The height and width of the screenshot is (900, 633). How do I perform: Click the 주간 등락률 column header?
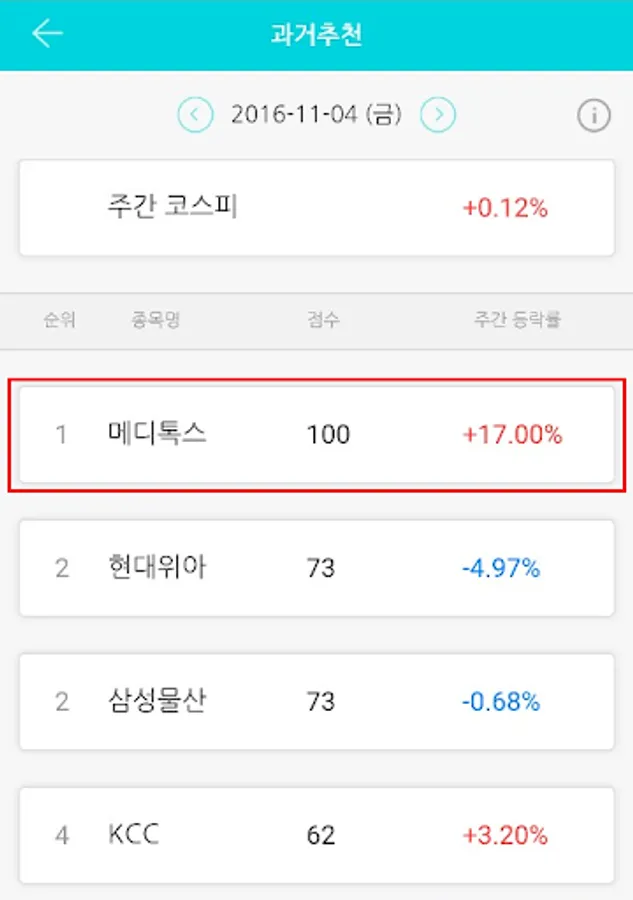(x=517, y=321)
